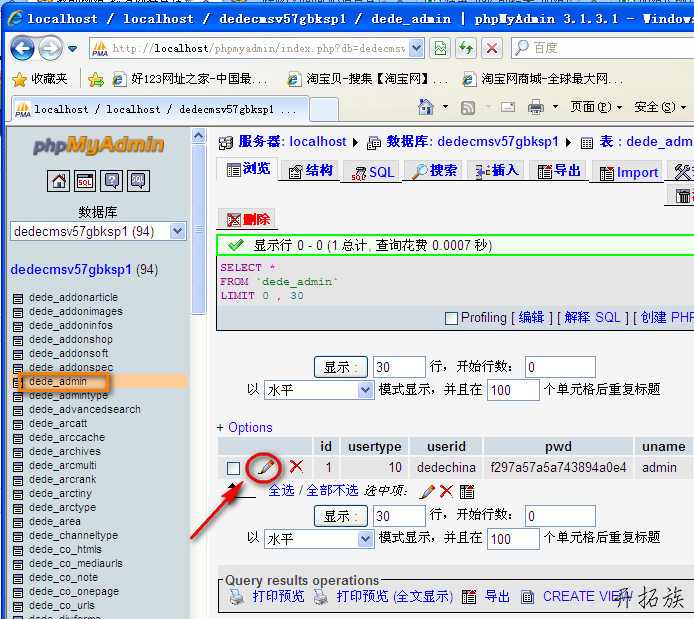Click the Print toolbar icon
This screenshot has width=694, height=619.
click(x=536, y=107)
